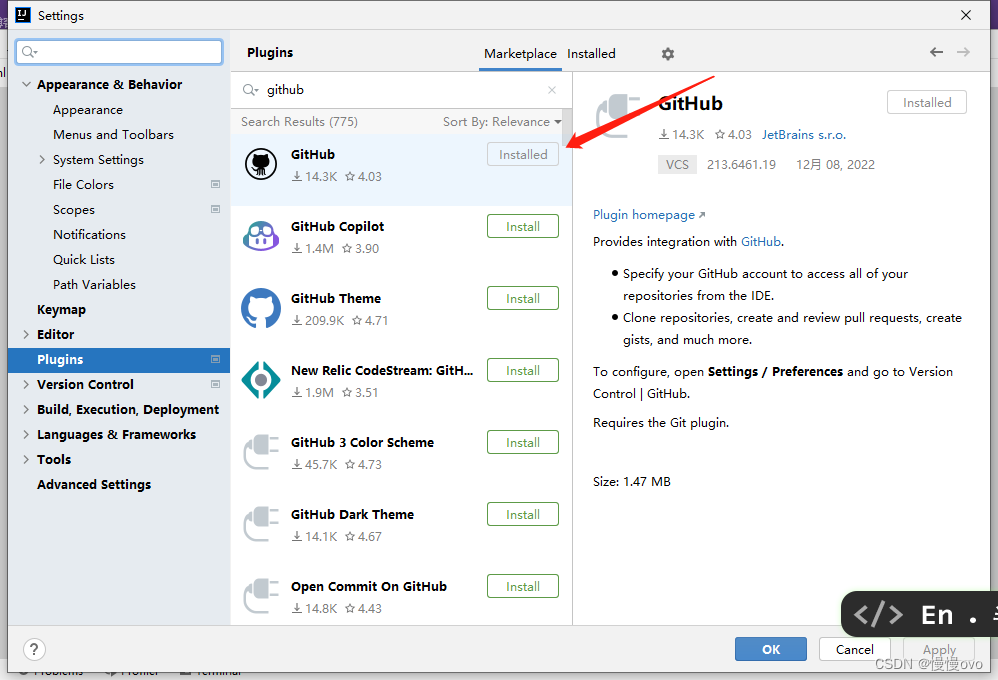Click Installed button in GitHub list row
Screen dimensions: 998x680
(x=523, y=155)
